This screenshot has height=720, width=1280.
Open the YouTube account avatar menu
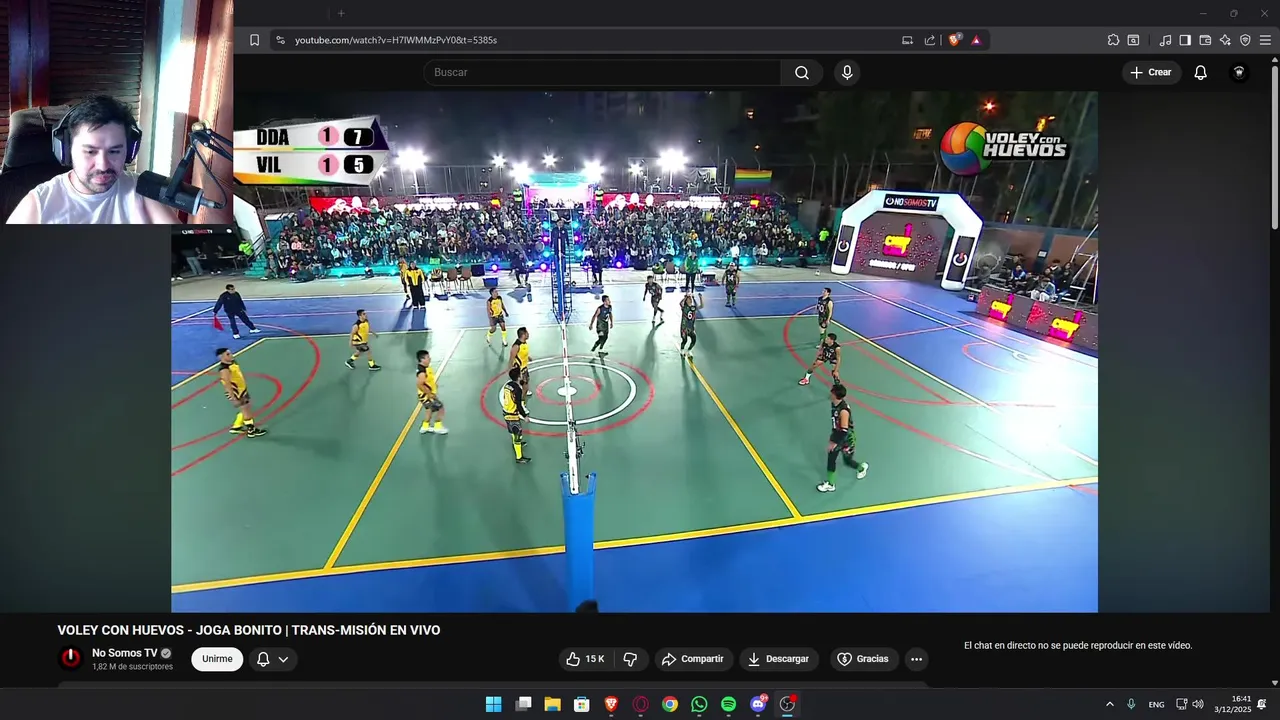click(1239, 72)
